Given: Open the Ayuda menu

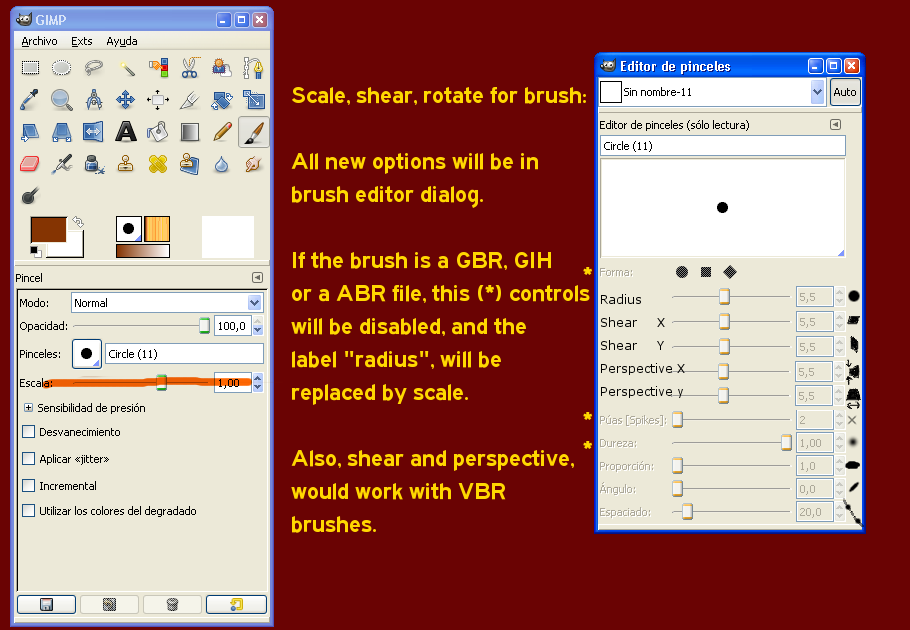Looking at the screenshot, I should click(x=121, y=41).
